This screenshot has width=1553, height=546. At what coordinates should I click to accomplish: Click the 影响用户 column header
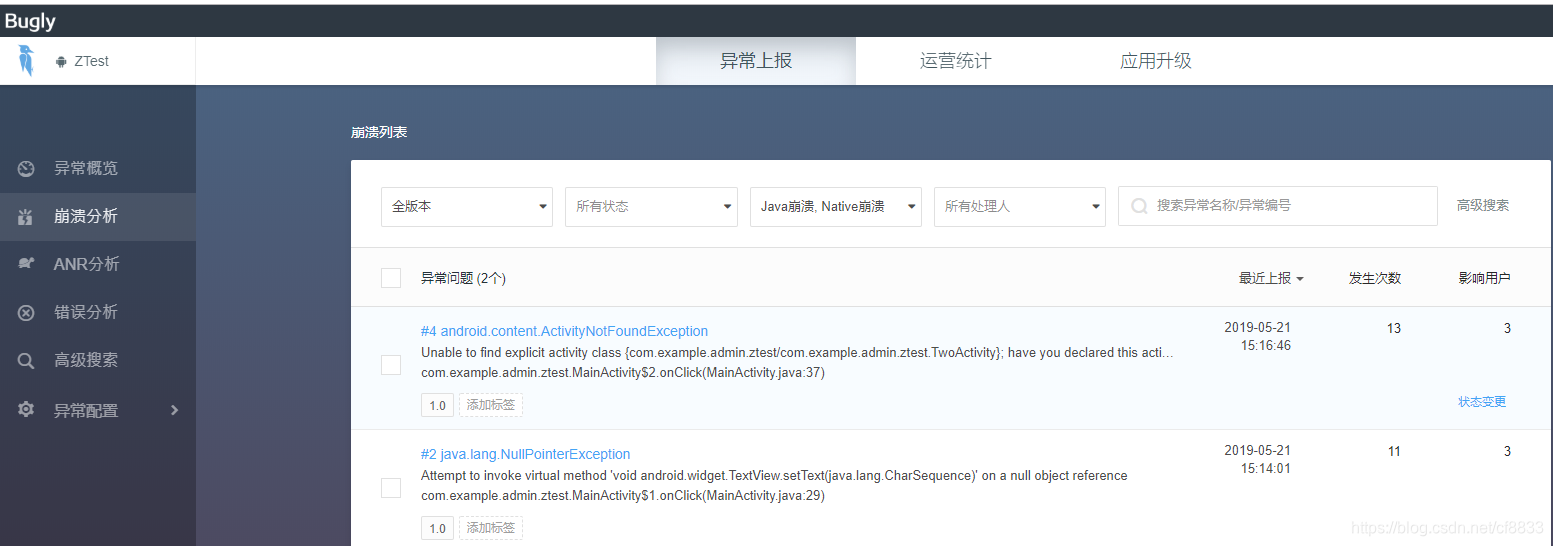tap(1484, 278)
